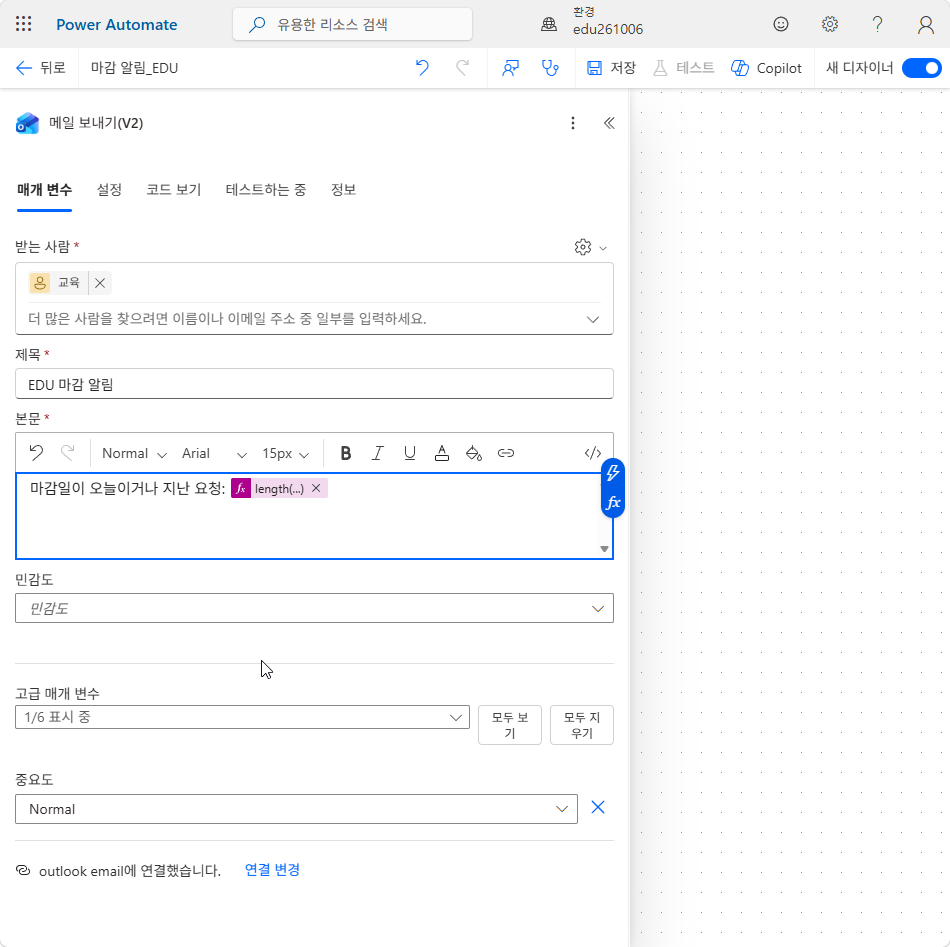950x947 pixels.
Task: Open the feedback smiley icon
Action: [781, 24]
